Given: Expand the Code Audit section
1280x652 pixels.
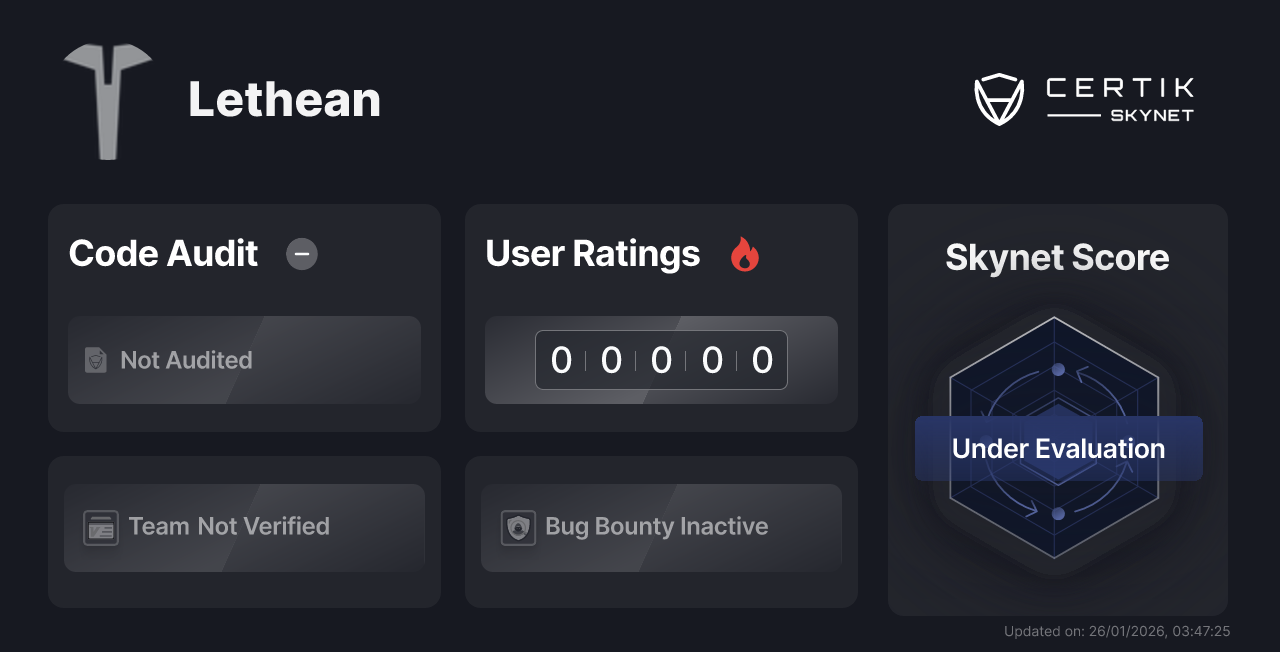Looking at the screenshot, I should pyautogui.click(x=163, y=254).
